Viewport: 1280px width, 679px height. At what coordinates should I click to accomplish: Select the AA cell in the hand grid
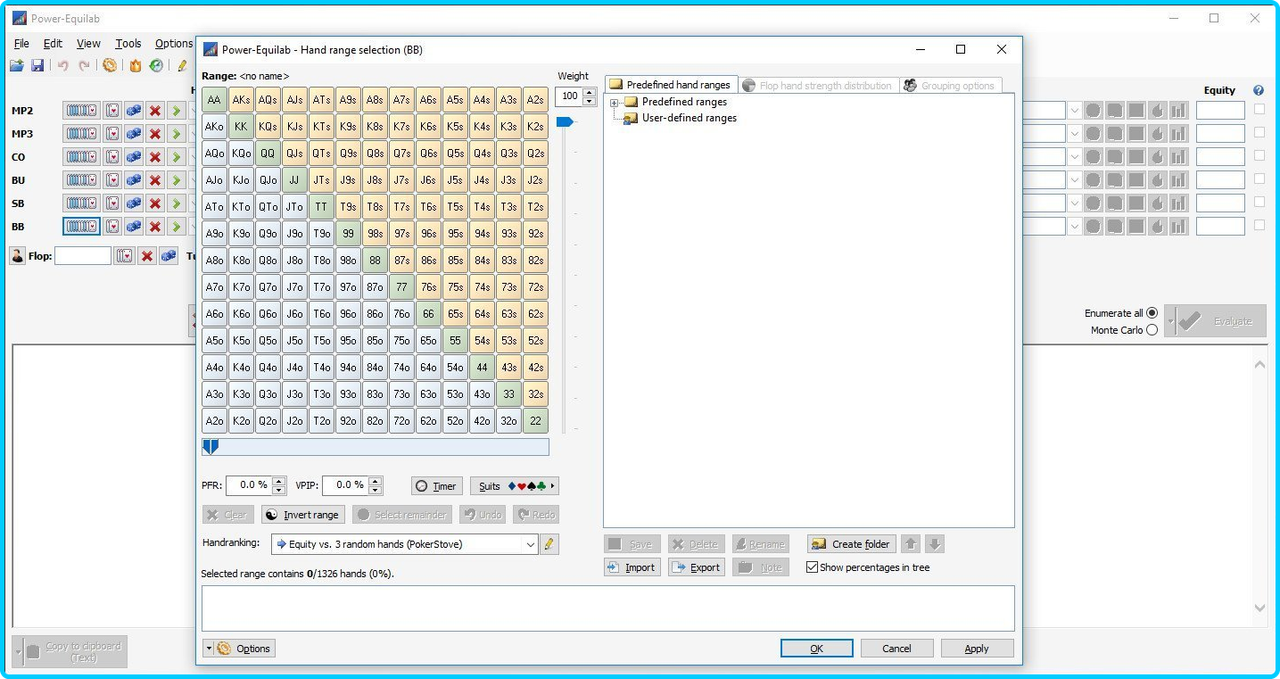click(214, 100)
